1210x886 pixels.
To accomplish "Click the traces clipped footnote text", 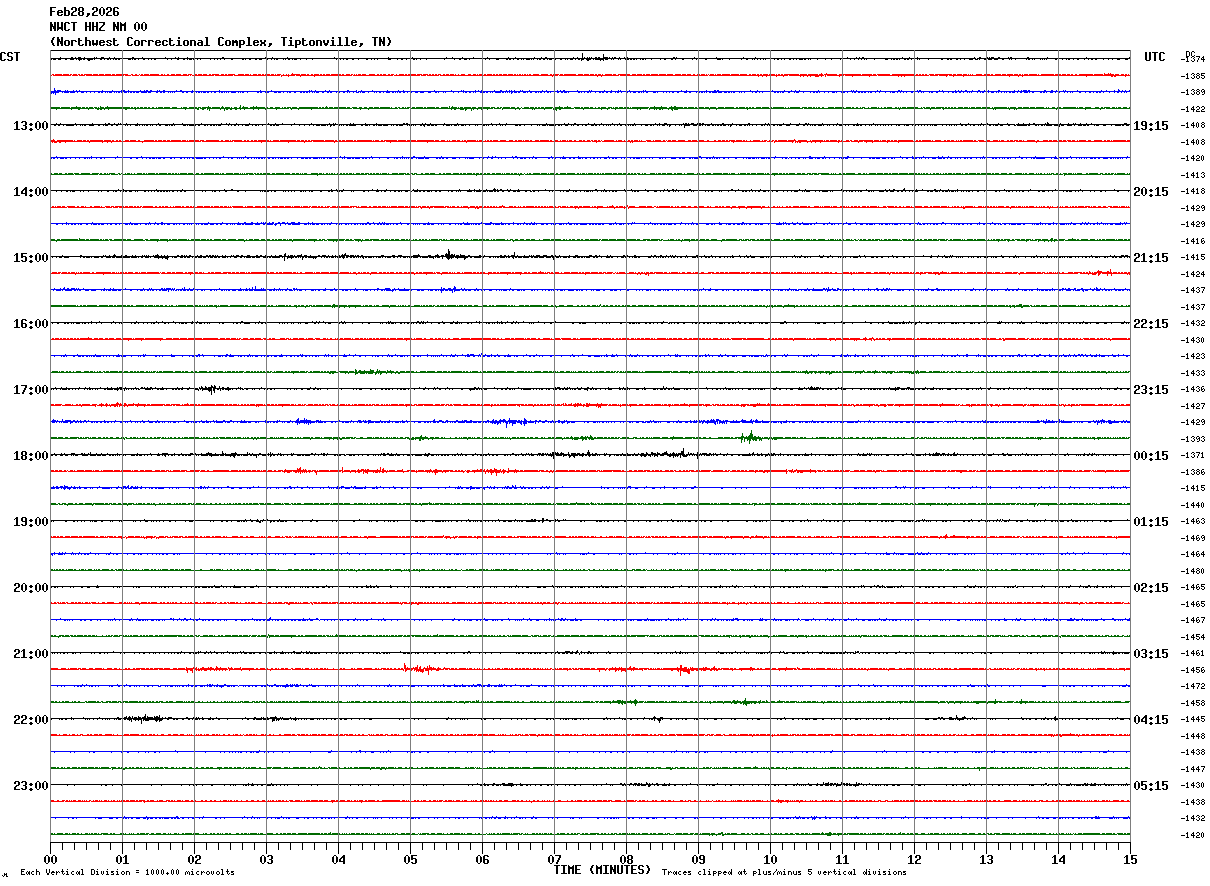I will (784, 873).
